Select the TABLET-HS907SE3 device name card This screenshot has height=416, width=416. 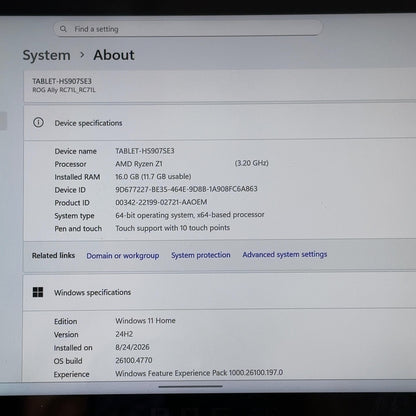pos(220,86)
